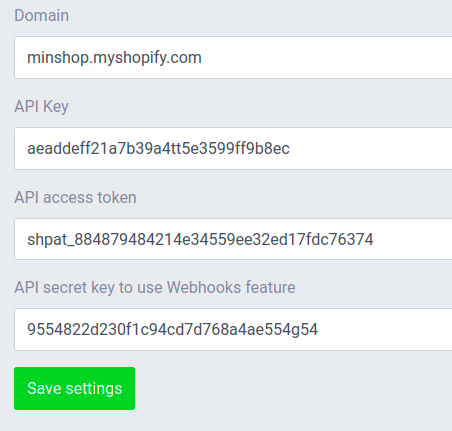The image size is (452, 431).
Task: Click the API Key input field
Action: pos(233,148)
